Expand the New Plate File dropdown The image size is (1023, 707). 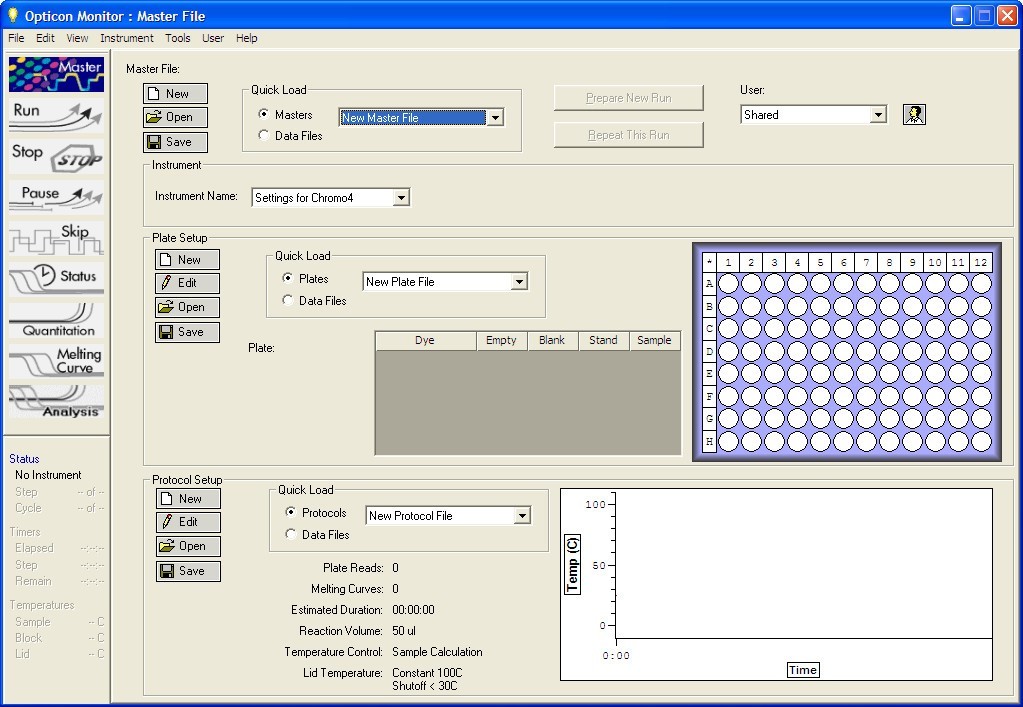519,282
